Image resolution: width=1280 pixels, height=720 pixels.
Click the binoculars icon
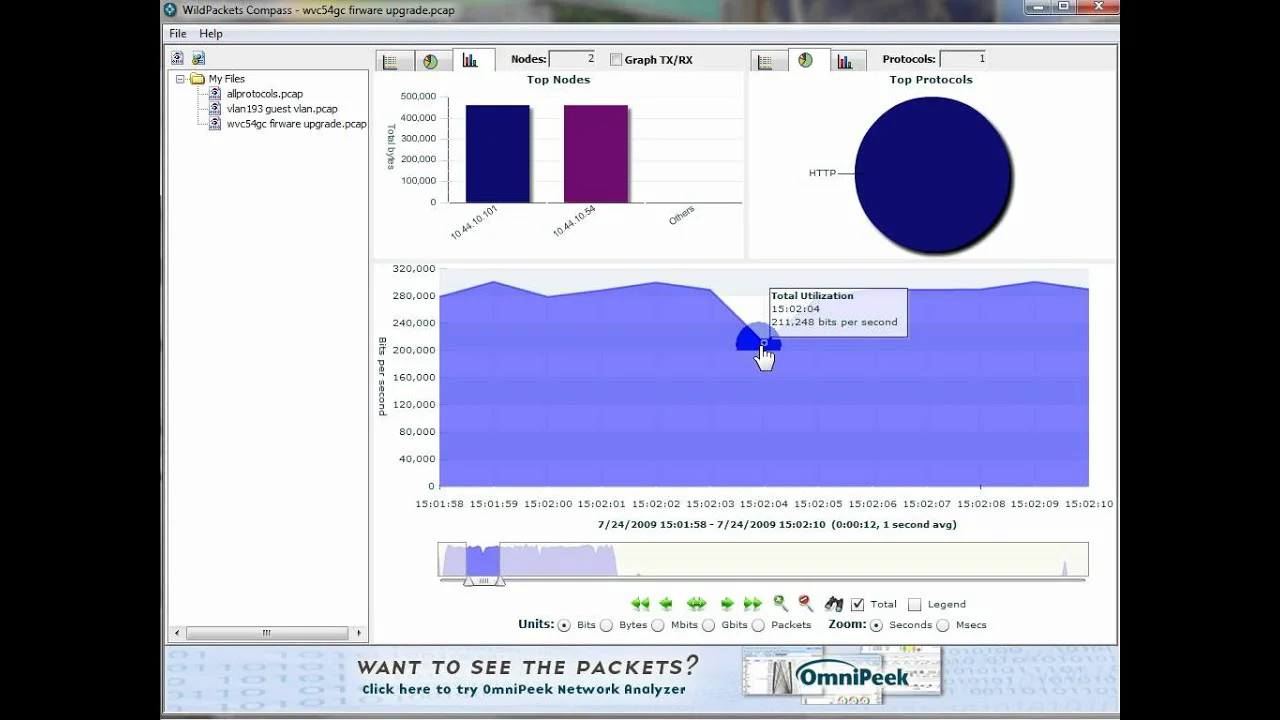tap(833, 604)
